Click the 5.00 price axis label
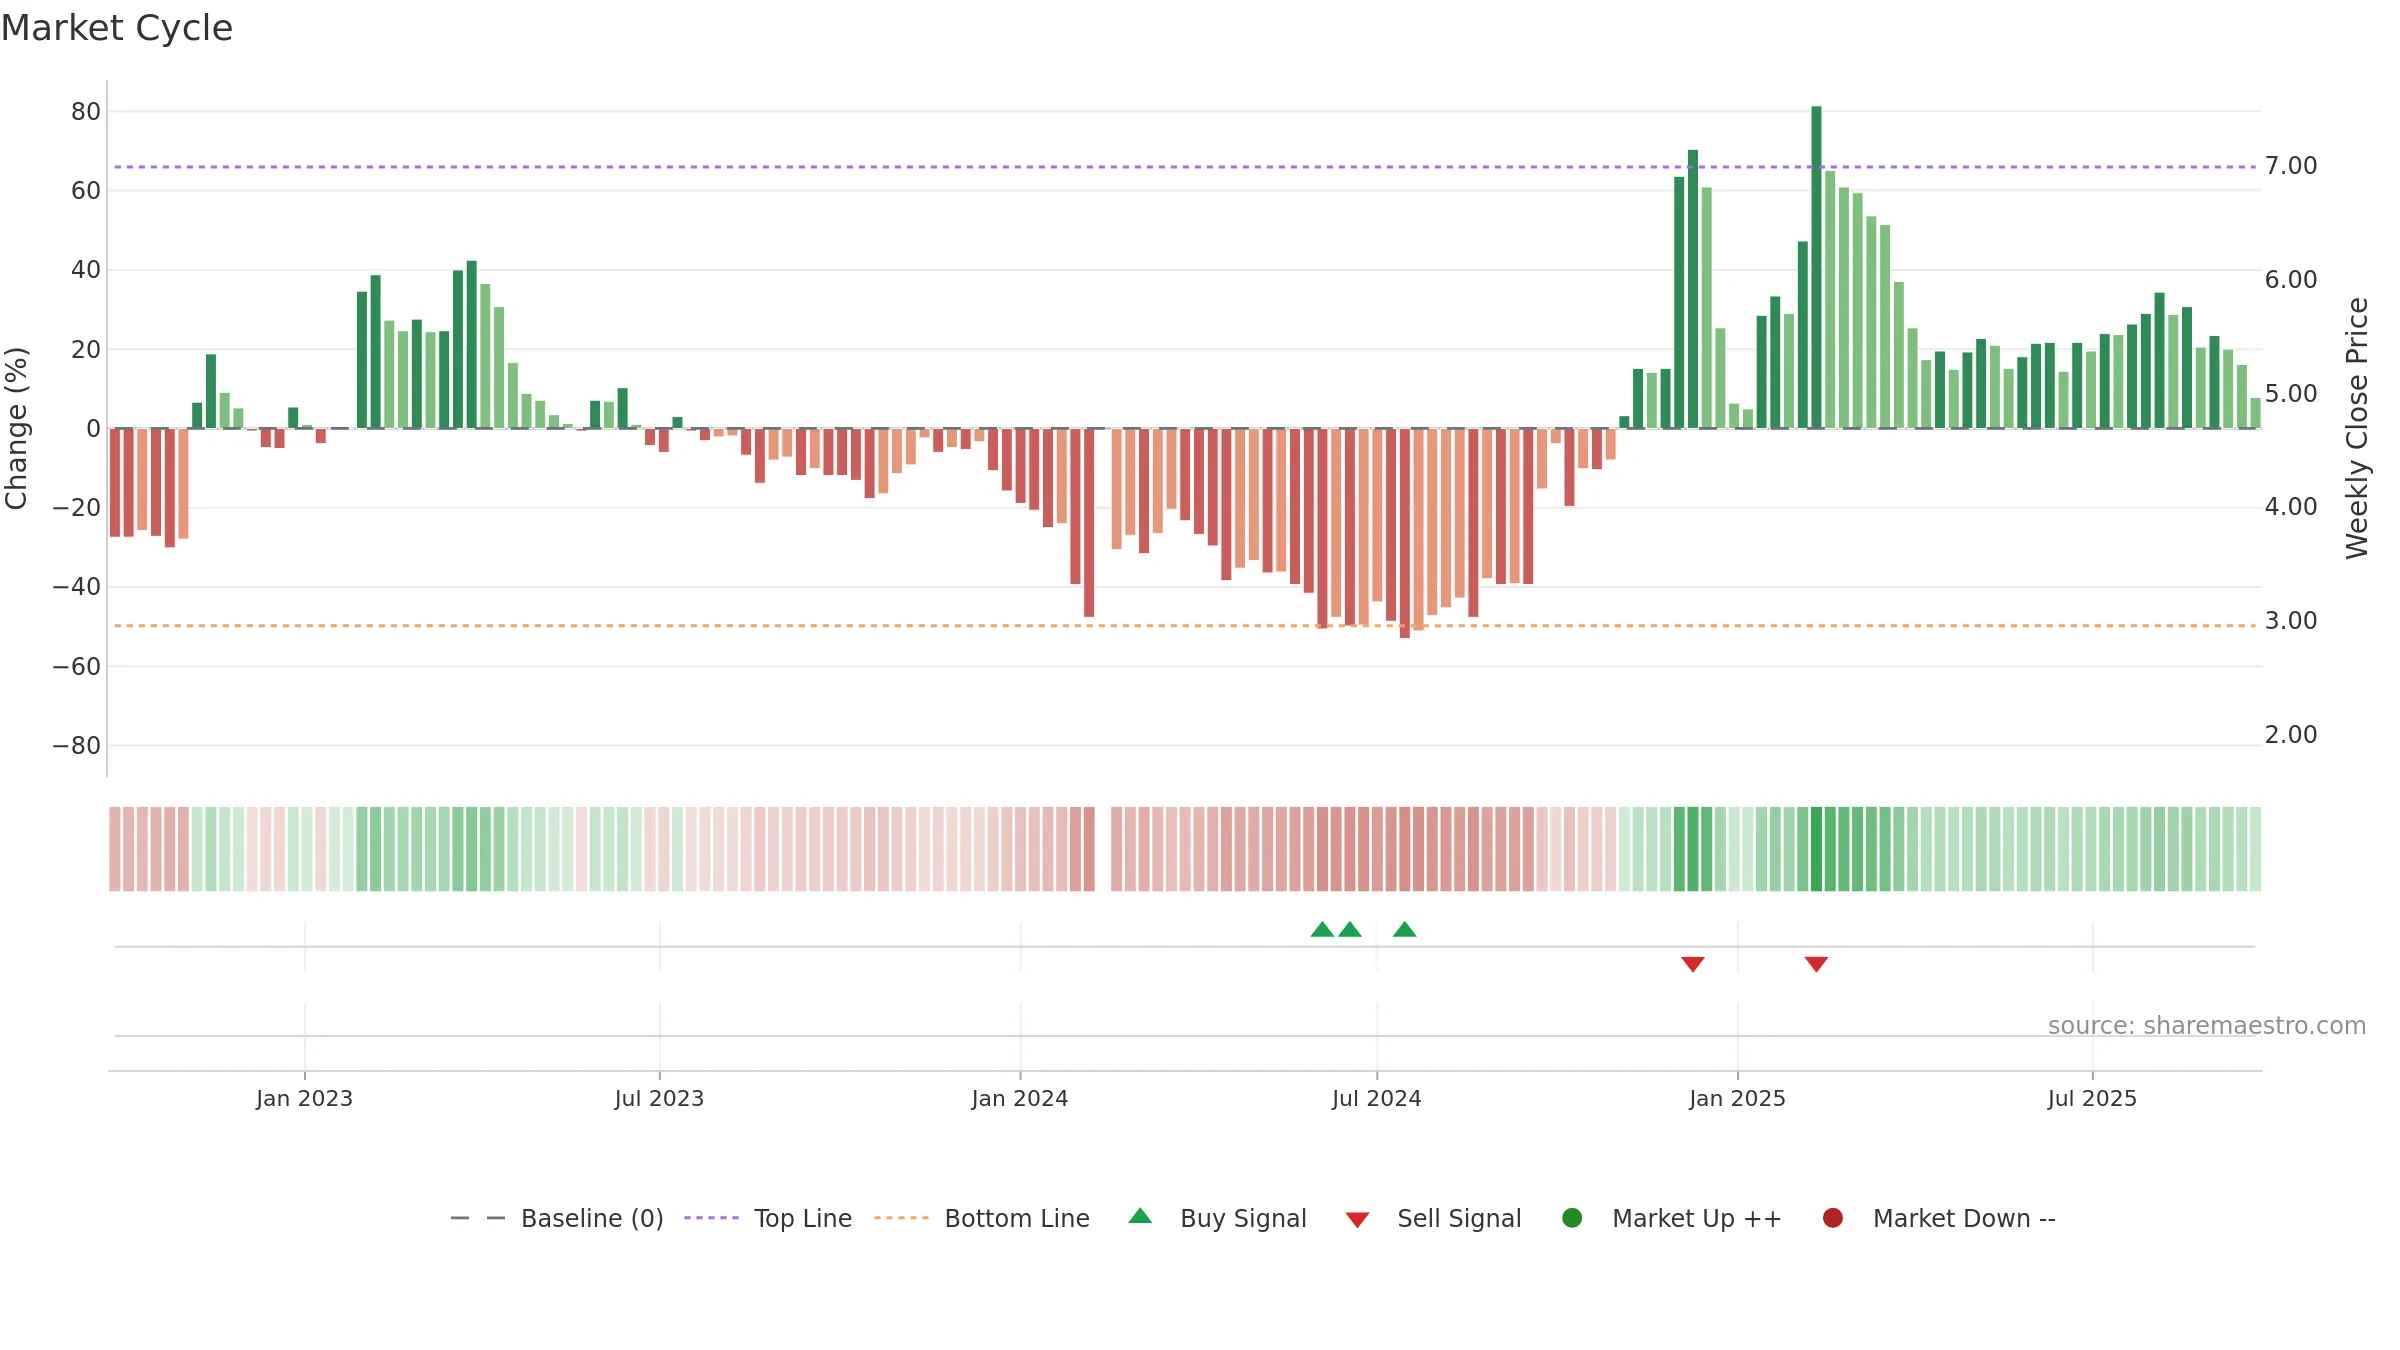 (2291, 393)
